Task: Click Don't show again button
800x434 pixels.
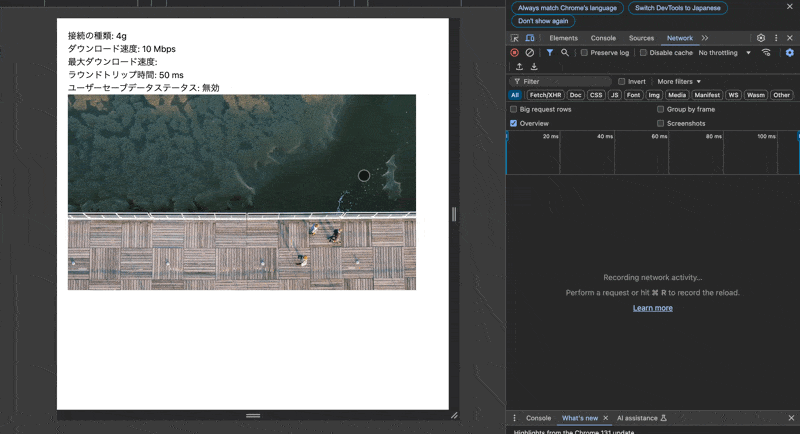Action: point(543,21)
